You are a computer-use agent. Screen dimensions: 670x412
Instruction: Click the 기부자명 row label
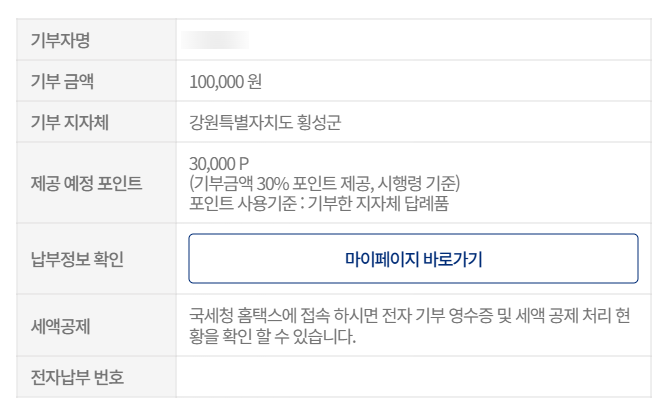click(60, 41)
